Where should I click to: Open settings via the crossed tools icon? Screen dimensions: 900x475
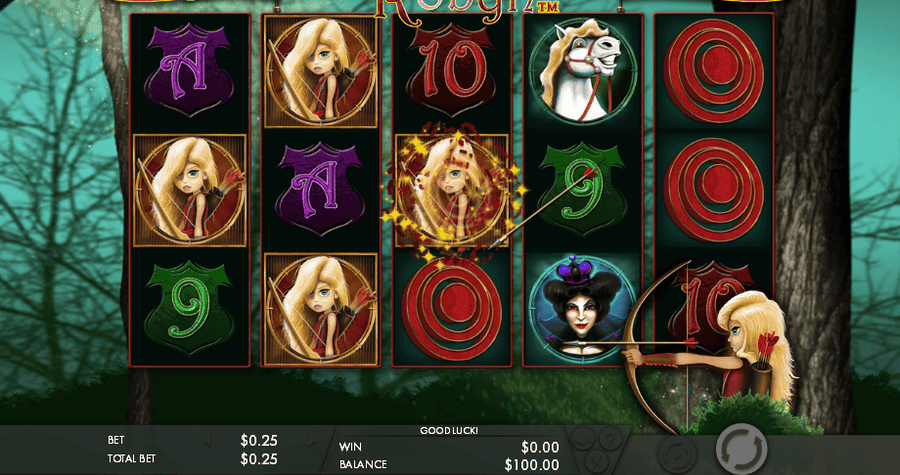click(x=597, y=462)
